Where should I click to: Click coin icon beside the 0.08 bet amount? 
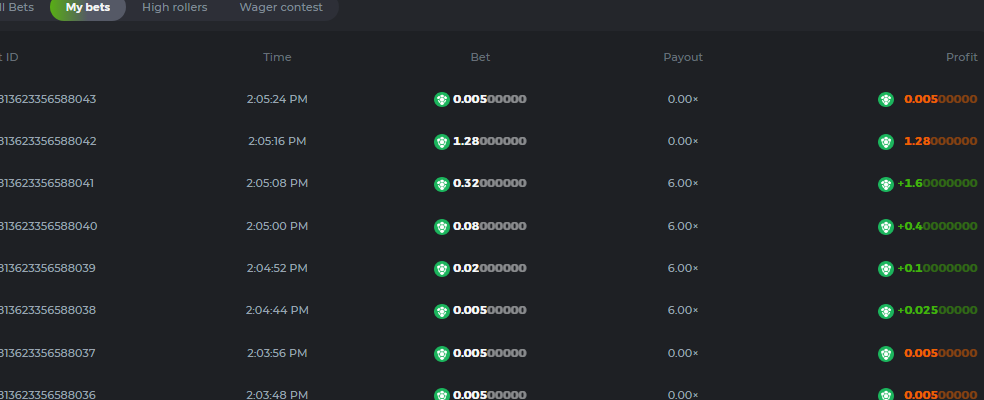click(x=441, y=226)
